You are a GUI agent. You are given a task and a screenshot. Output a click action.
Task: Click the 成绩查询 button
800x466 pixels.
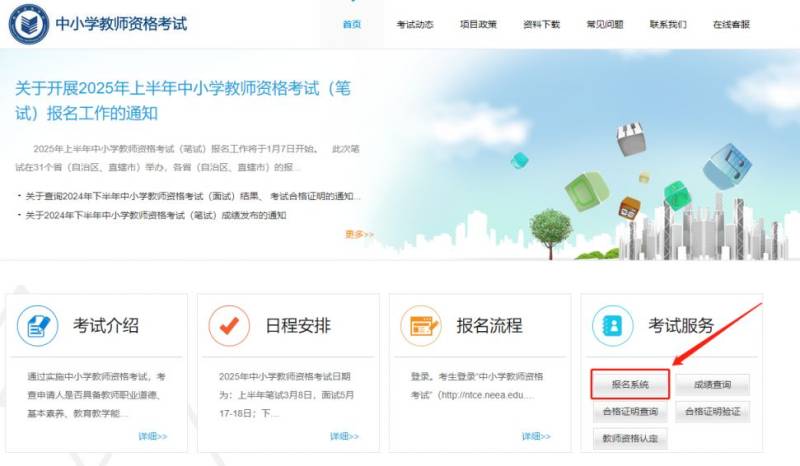[x=713, y=384]
